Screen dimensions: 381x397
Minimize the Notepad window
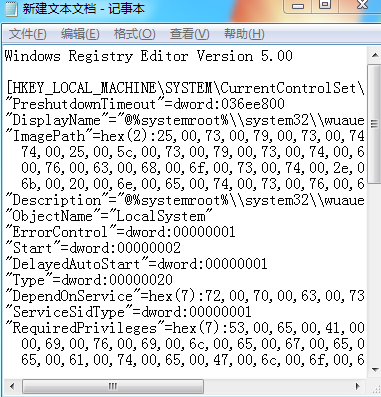tap(298, 6)
